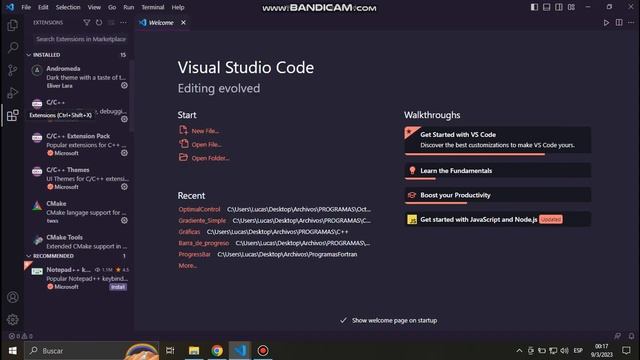The height and width of the screenshot is (360, 640).
Task: Open Source Control view
Action: pyautogui.click(x=13, y=70)
